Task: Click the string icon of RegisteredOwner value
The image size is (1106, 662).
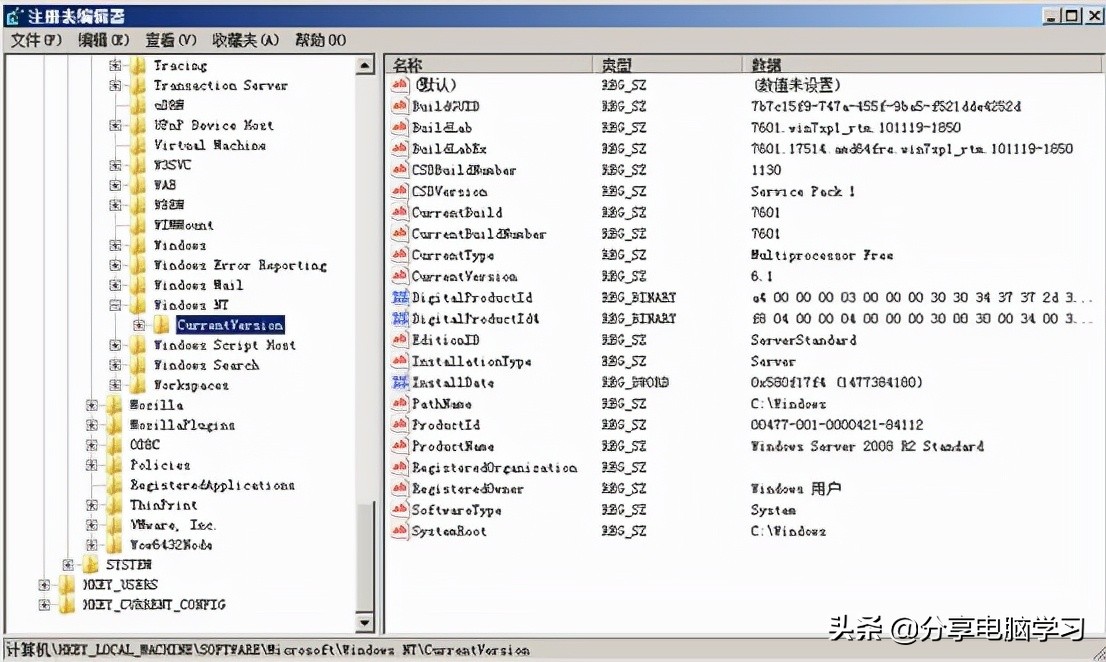Action: [x=400, y=489]
